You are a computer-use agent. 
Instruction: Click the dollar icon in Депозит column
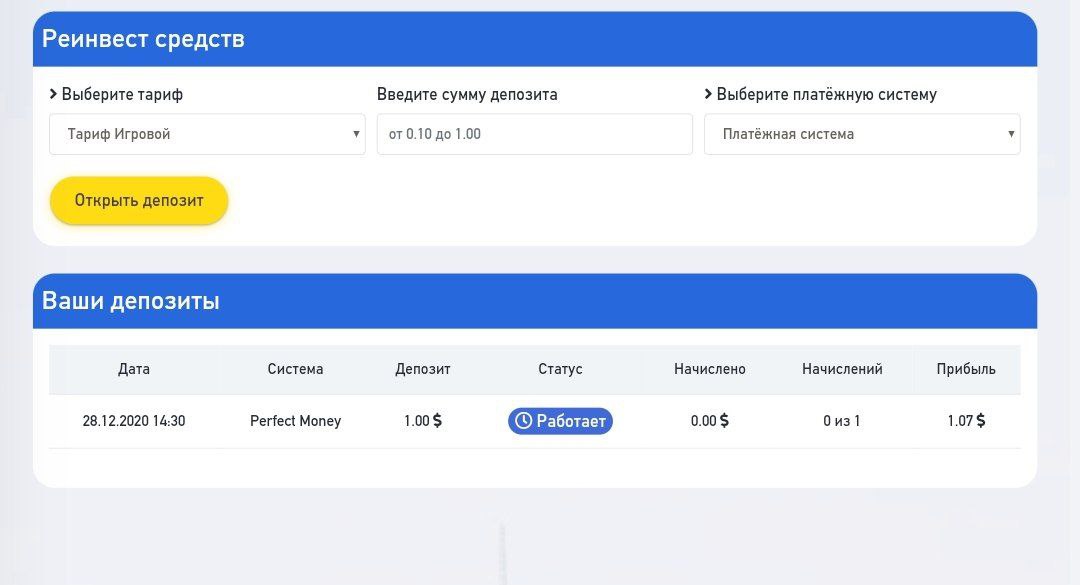(437, 420)
